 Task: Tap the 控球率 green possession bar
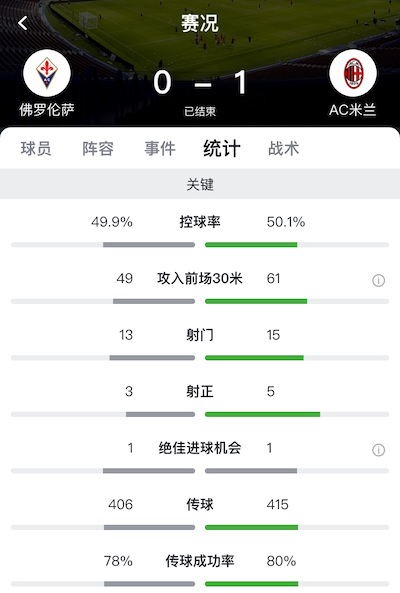[x=251, y=245]
